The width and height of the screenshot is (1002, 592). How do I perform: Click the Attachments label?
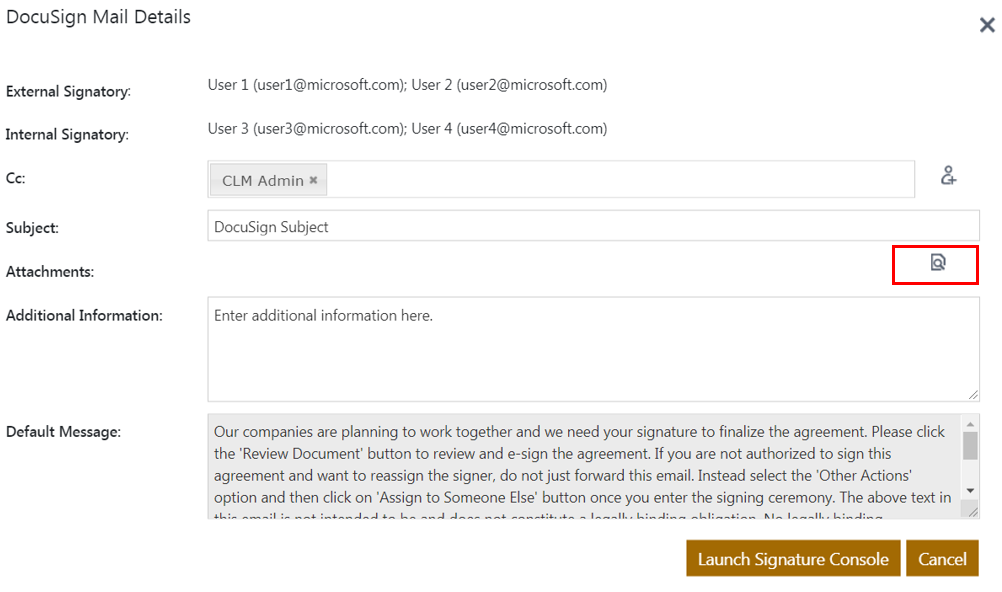[49, 272]
